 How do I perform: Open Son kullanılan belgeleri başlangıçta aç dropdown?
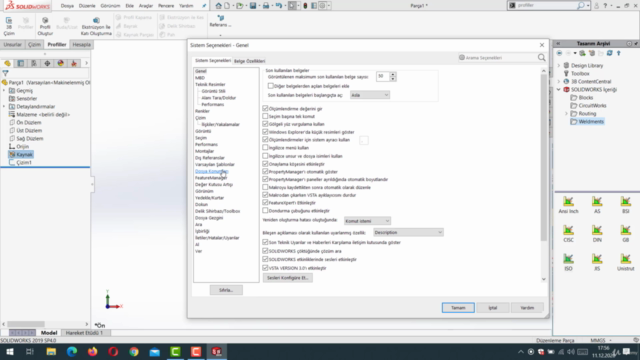pyautogui.click(x=370, y=95)
